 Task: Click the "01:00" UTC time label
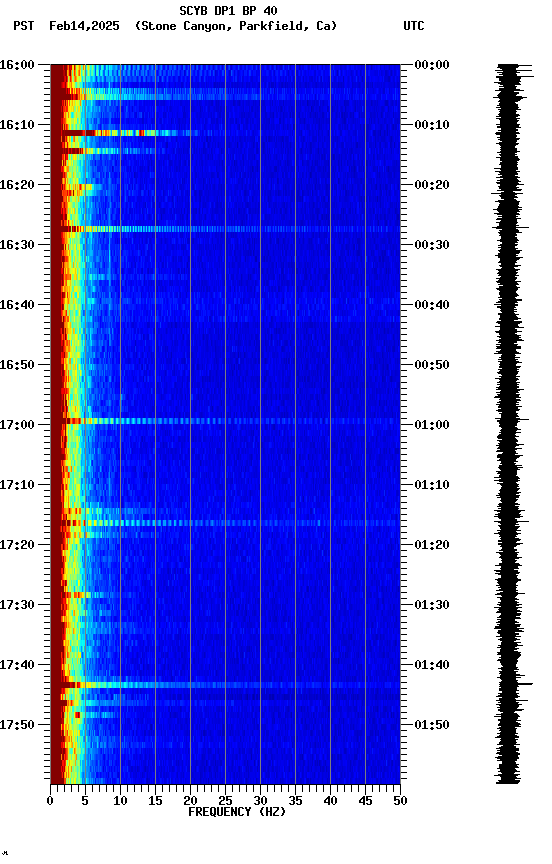pos(432,425)
